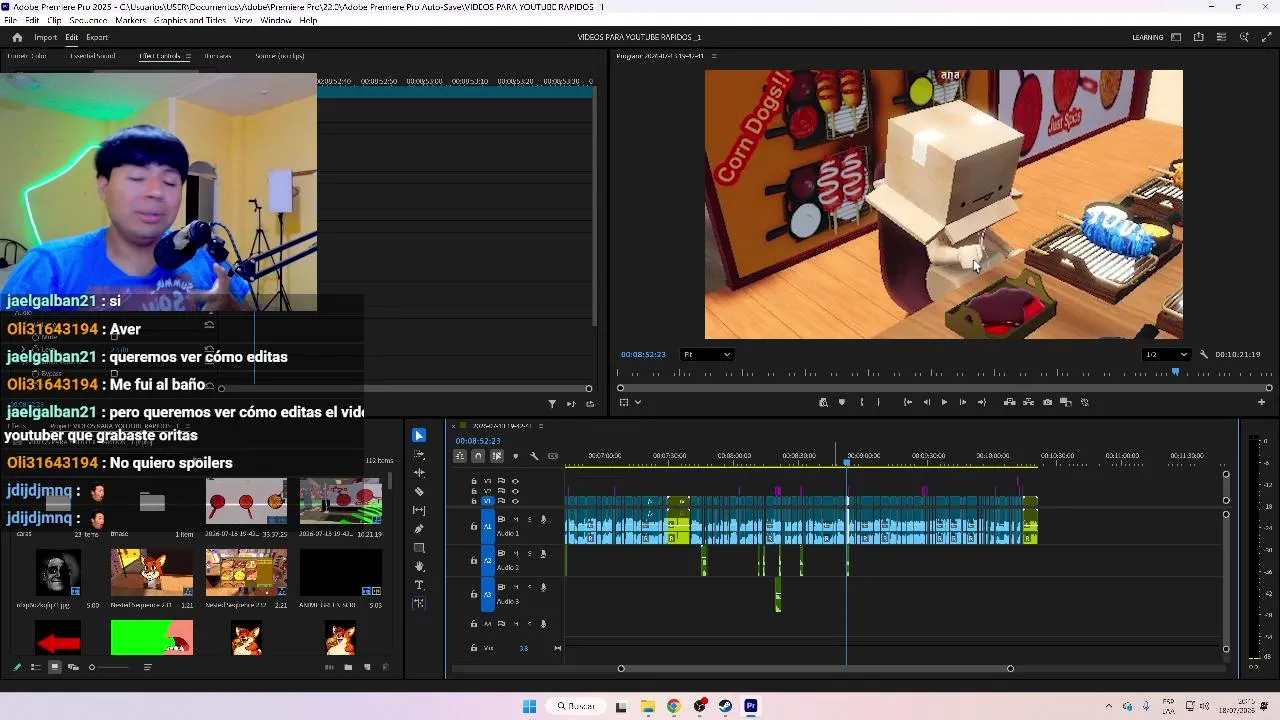Open Program Monitor settings wrench
The width and height of the screenshot is (1280, 720).
point(1204,354)
